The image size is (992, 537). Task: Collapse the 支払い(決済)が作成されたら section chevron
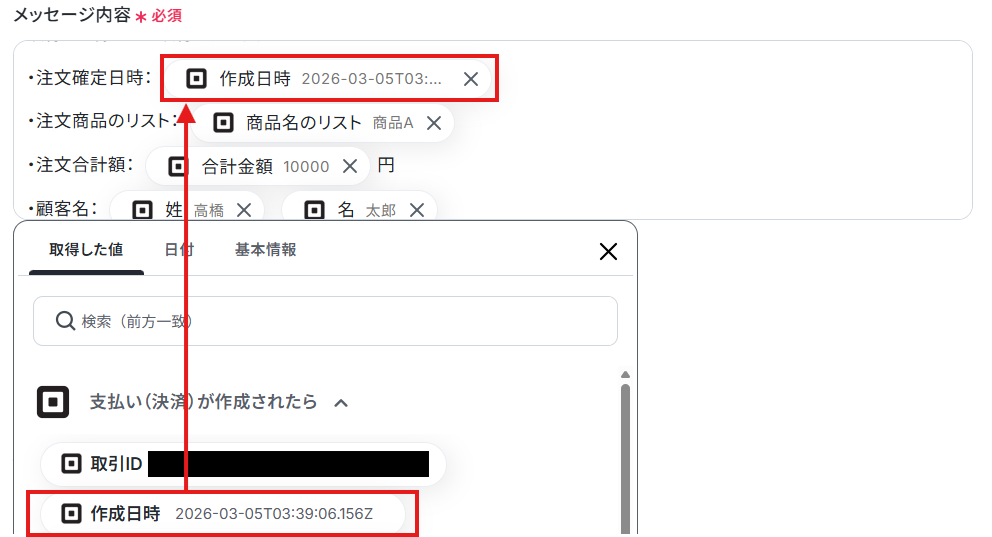tap(341, 403)
